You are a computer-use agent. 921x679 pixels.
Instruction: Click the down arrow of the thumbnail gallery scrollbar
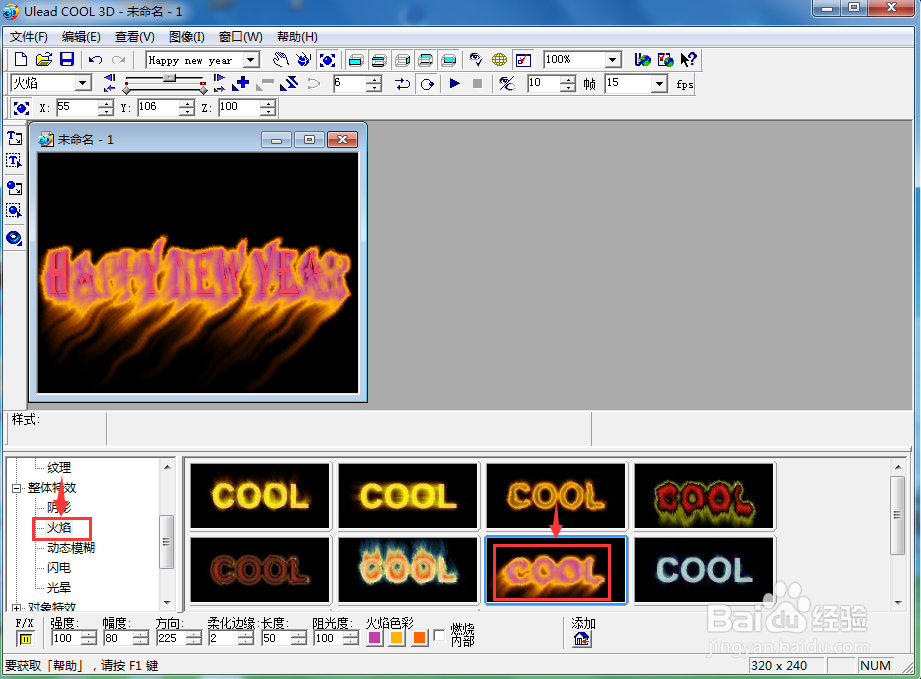pyautogui.click(x=898, y=602)
